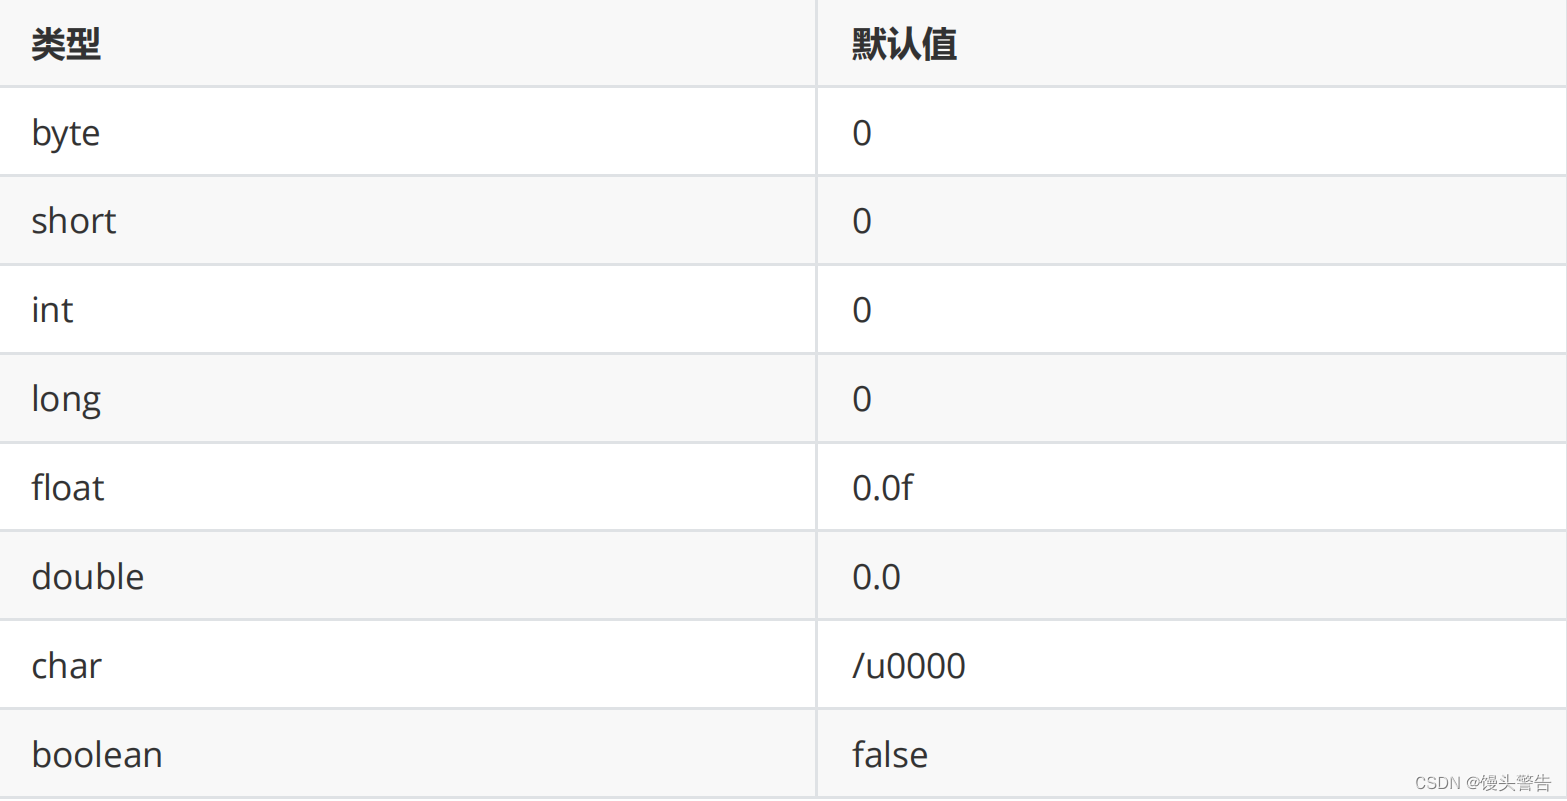Image resolution: width=1567 pixels, height=801 pixels.
Task: Click the 0.0f default value
Action: pyautogui.click(x=883, y=488)
